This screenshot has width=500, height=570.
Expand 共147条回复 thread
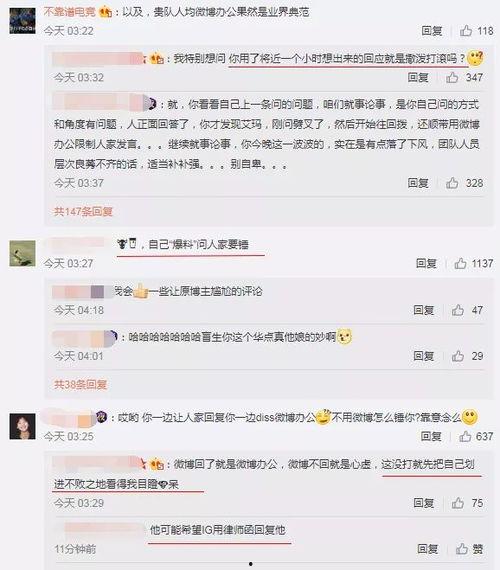83,211
